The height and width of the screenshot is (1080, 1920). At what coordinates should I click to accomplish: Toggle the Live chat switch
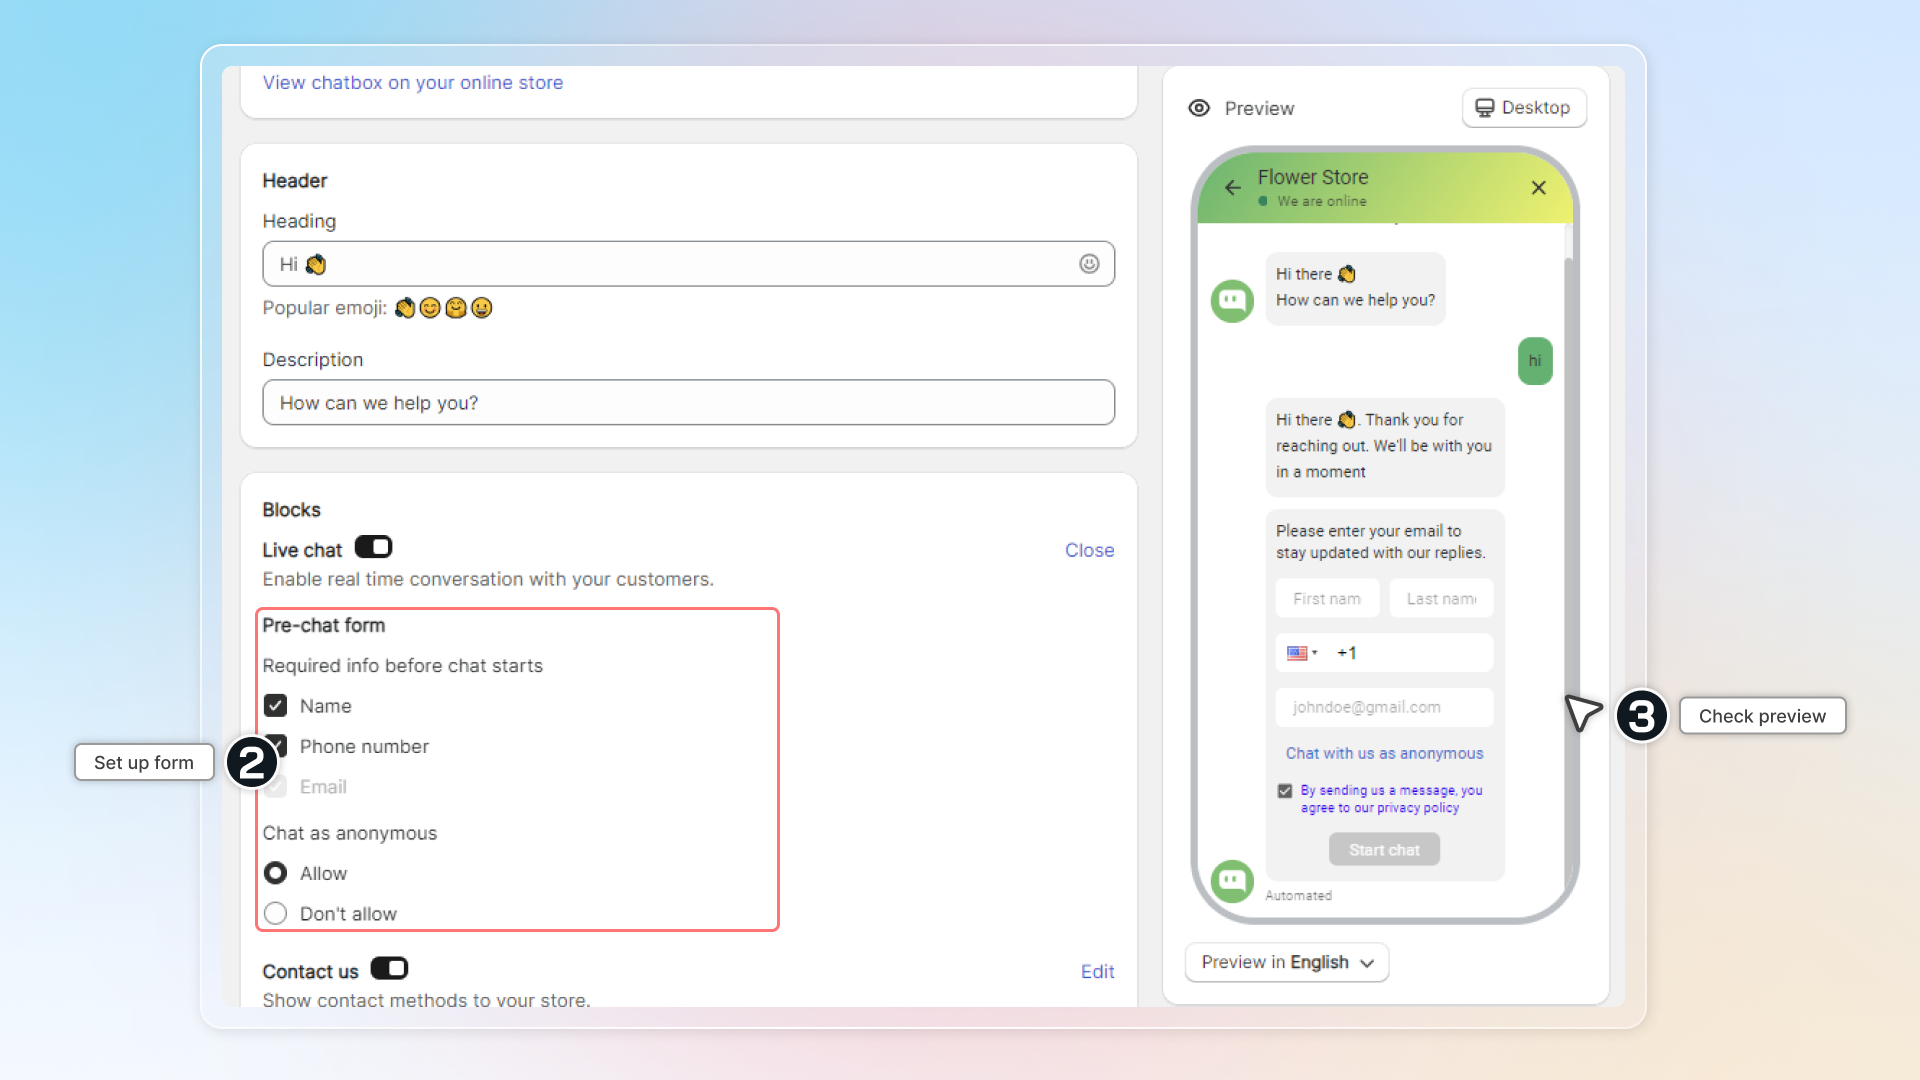click(373, 548)
